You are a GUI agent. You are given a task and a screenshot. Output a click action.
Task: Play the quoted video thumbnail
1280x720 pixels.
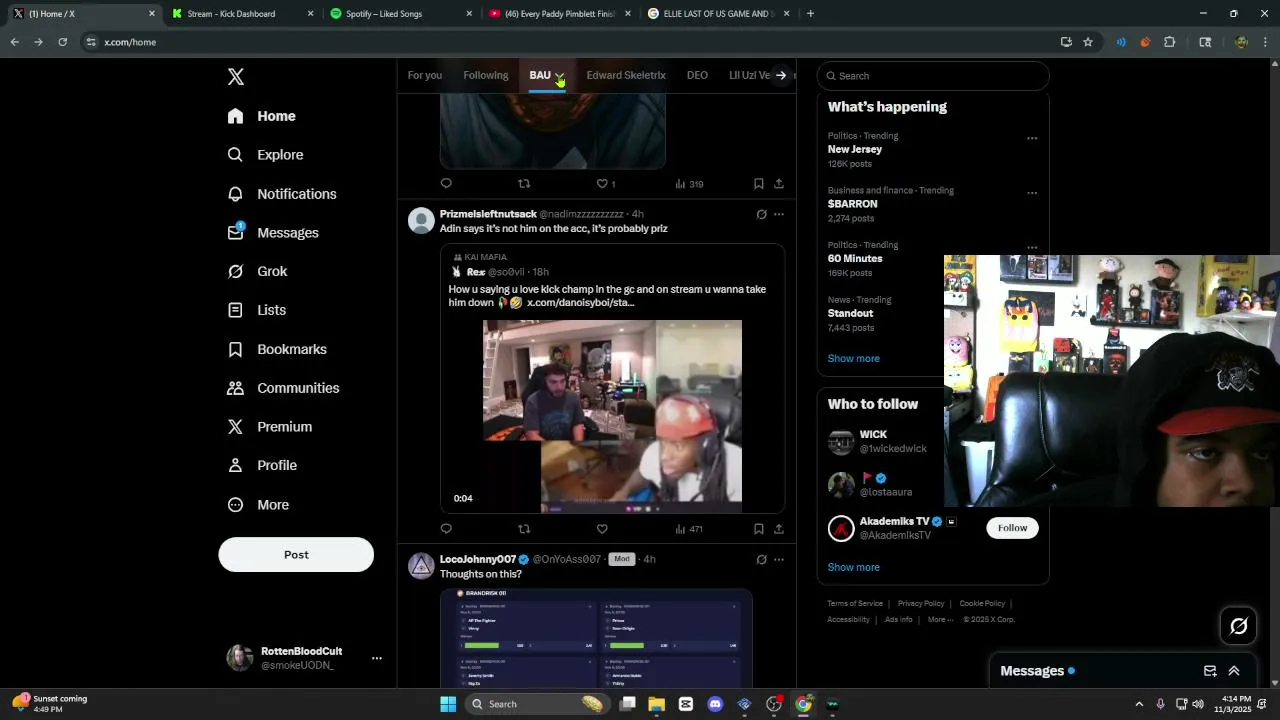612,416
